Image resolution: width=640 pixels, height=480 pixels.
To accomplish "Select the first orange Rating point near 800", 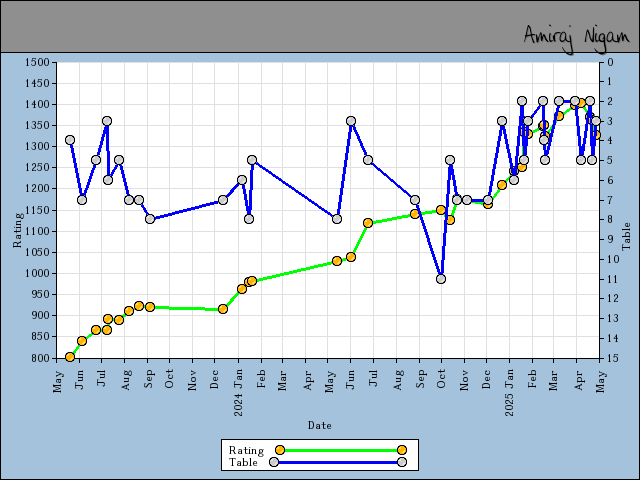I will pyautogui.click(x=70, y=357).
